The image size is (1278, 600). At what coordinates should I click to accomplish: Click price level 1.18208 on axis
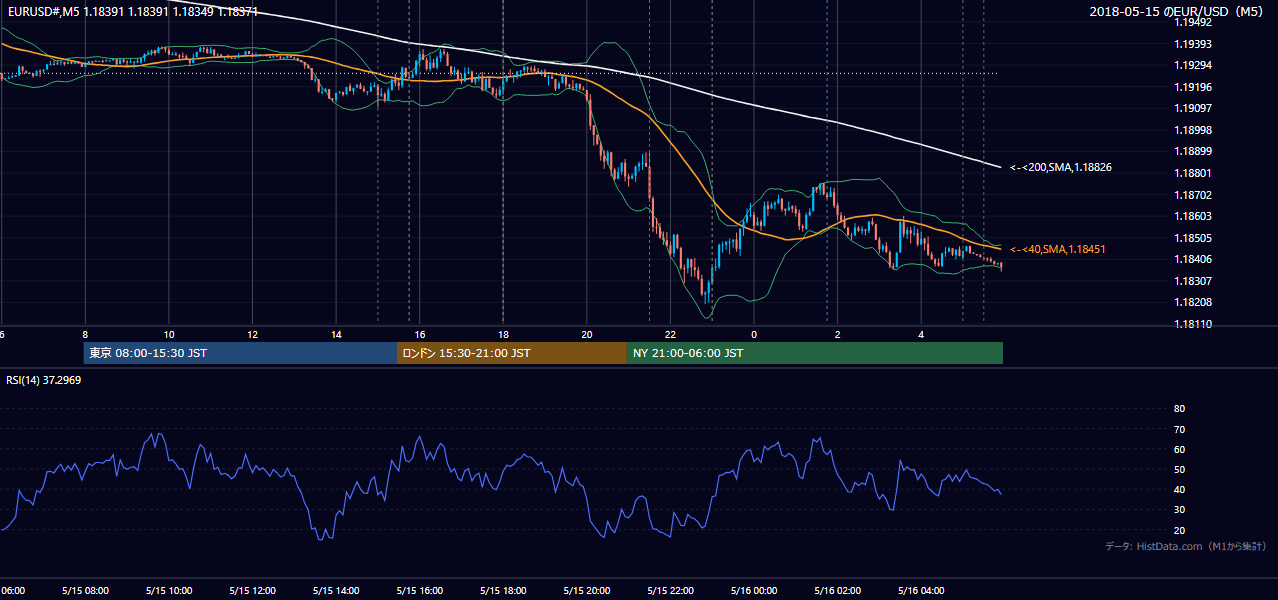point(1193,302)
